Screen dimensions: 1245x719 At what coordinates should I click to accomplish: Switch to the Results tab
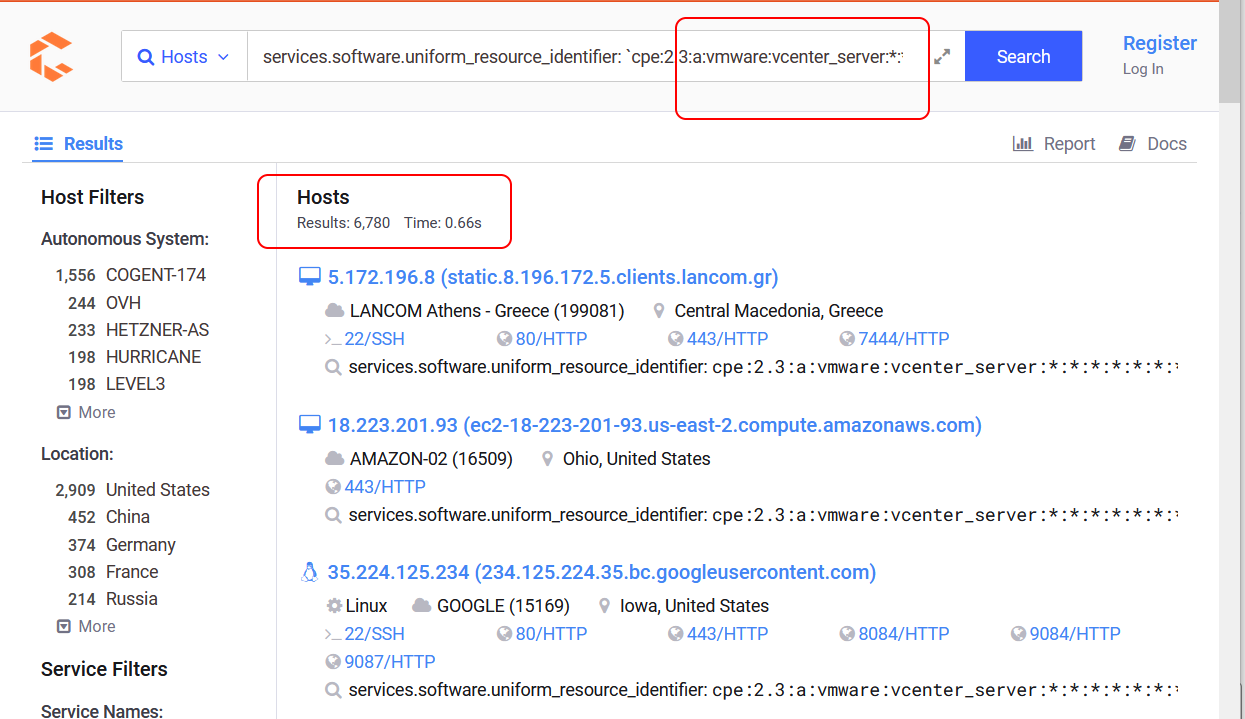click(78, 144)
